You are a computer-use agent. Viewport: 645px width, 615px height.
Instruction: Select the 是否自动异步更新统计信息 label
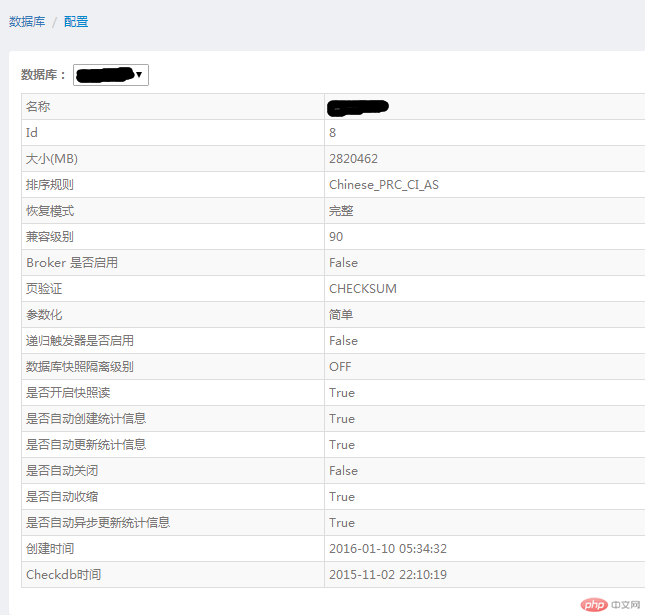click(98, 522)
